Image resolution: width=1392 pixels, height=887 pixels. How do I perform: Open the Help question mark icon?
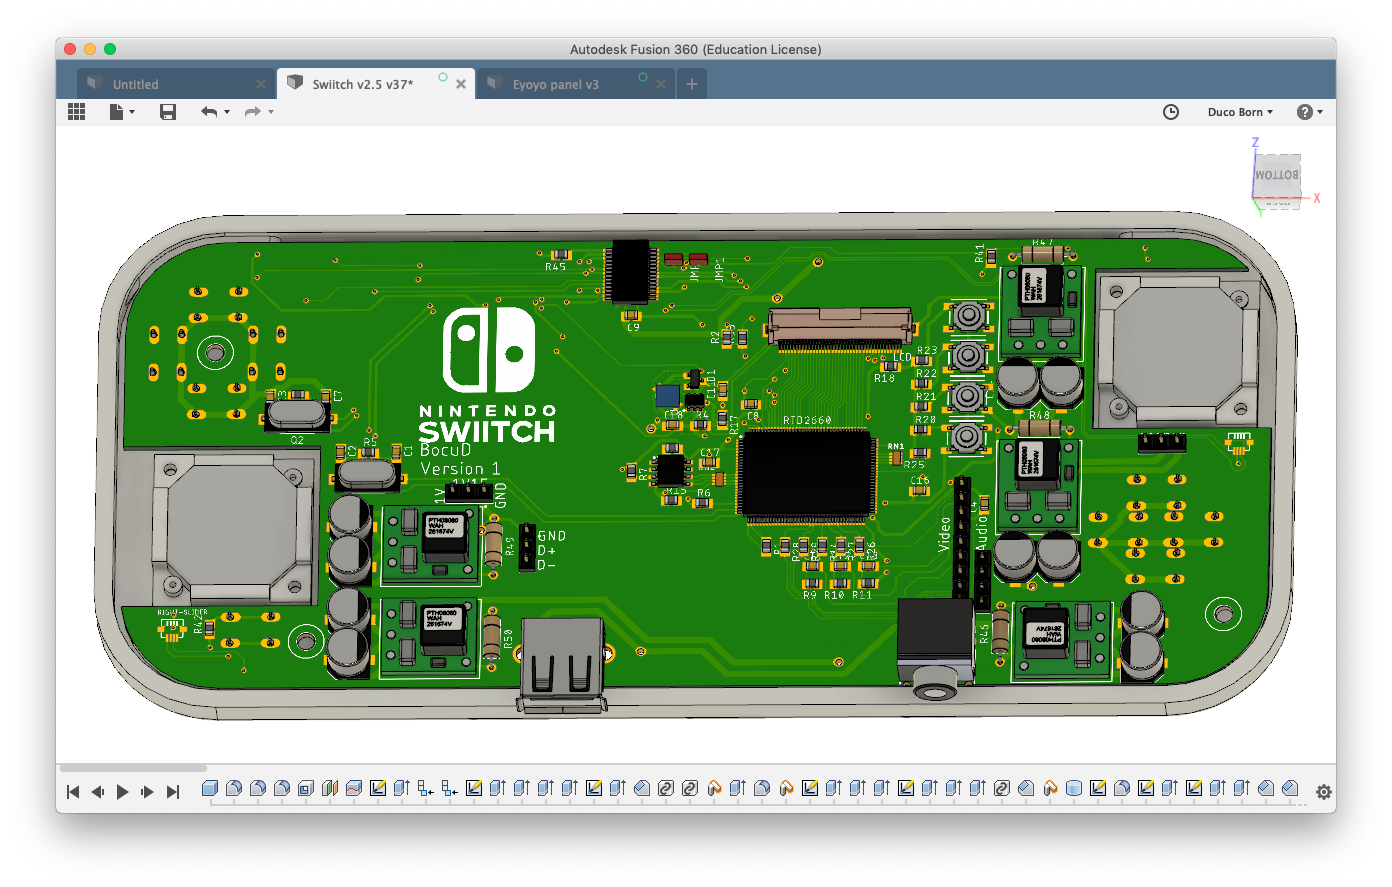1304,112
